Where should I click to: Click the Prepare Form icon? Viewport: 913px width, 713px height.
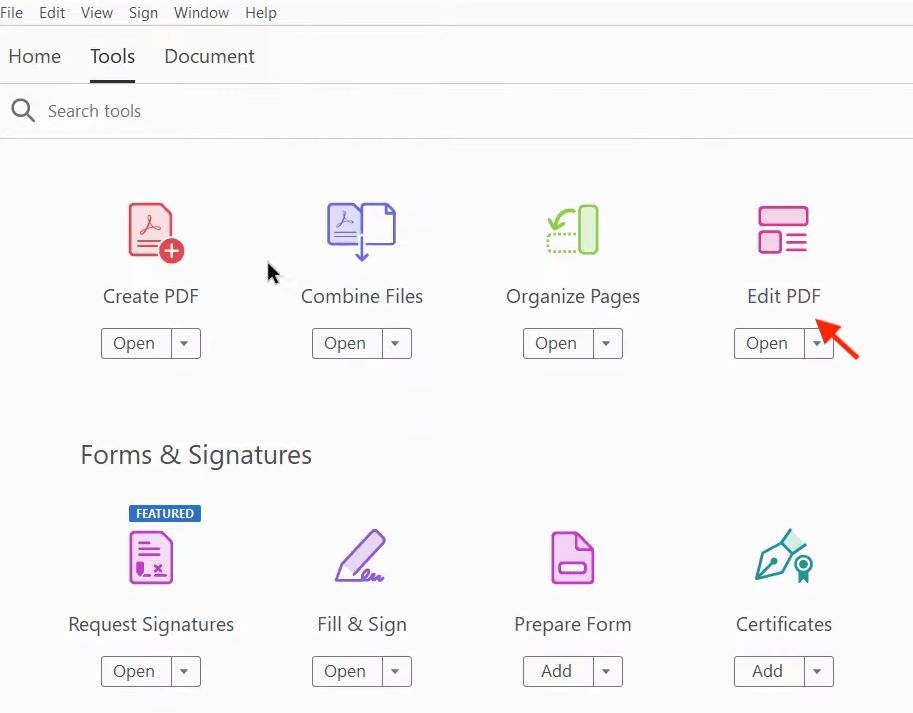click(573, 558)
